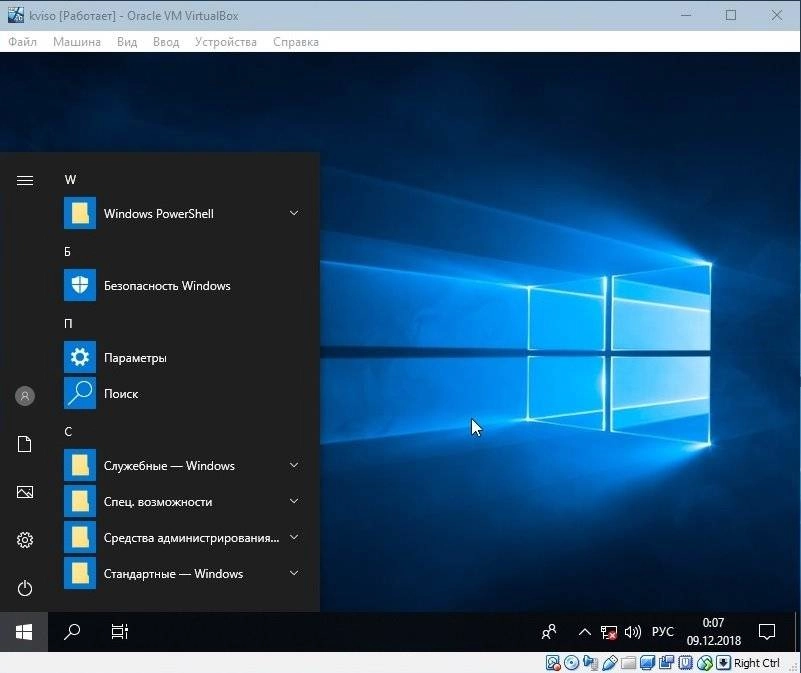Switch input language via РУС indicator
This screenshot has height=673, width=801.
point(663,632)
